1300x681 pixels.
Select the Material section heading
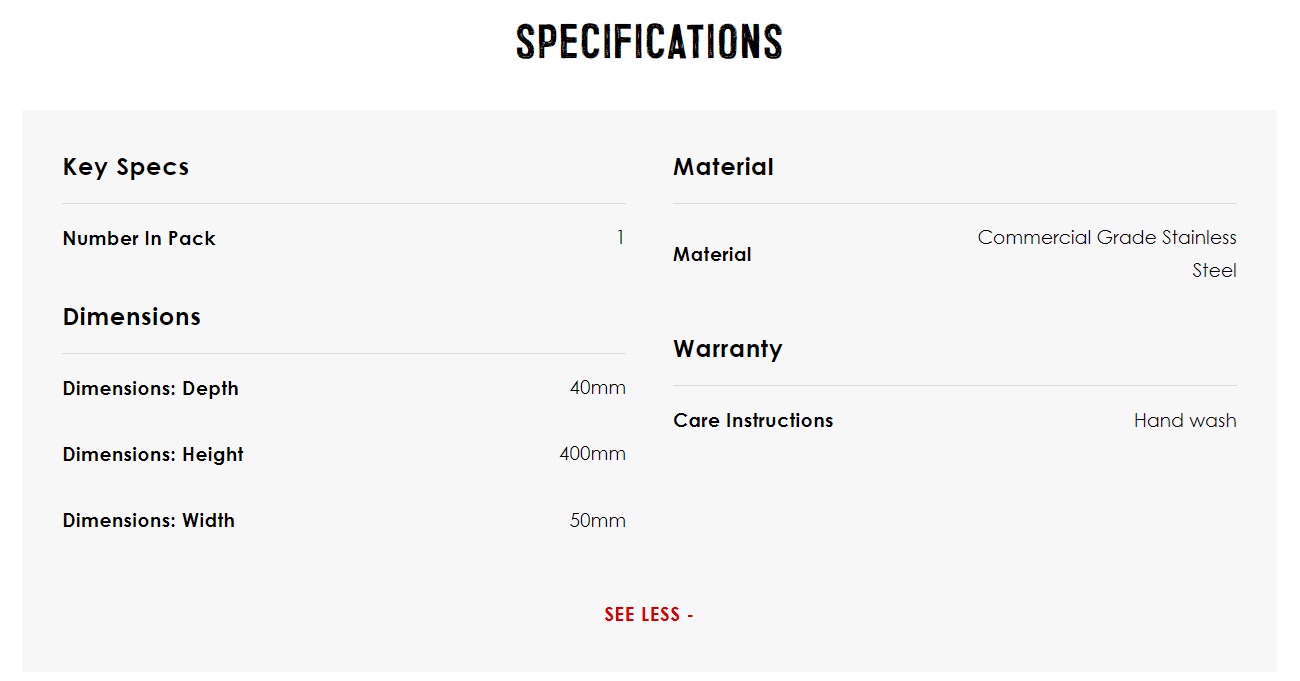pyautogui.click(x=724, y=167)
